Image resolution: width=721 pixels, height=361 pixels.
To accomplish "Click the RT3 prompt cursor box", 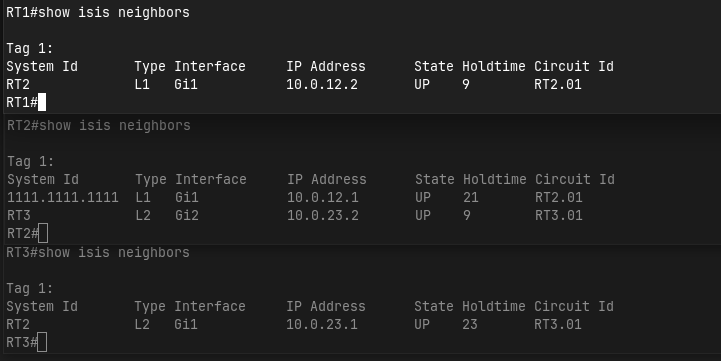I will (42, 342).
